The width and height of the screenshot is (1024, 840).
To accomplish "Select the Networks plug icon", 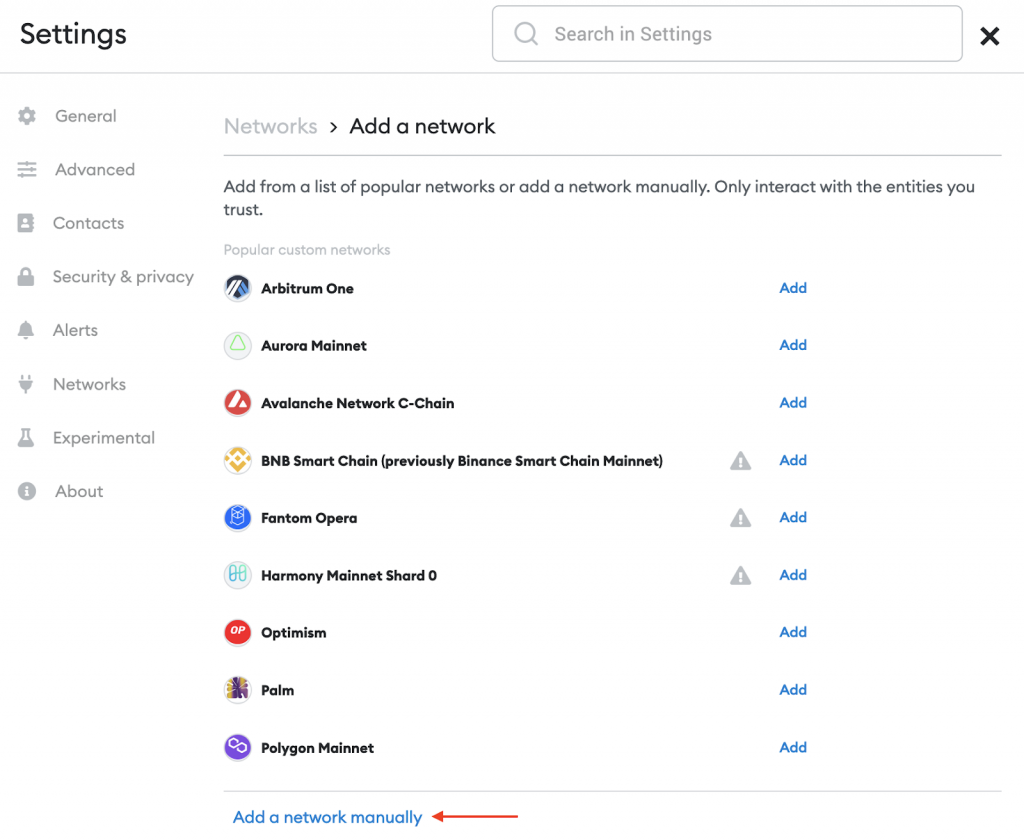I will pyautogui.click(x=27, y=384).
